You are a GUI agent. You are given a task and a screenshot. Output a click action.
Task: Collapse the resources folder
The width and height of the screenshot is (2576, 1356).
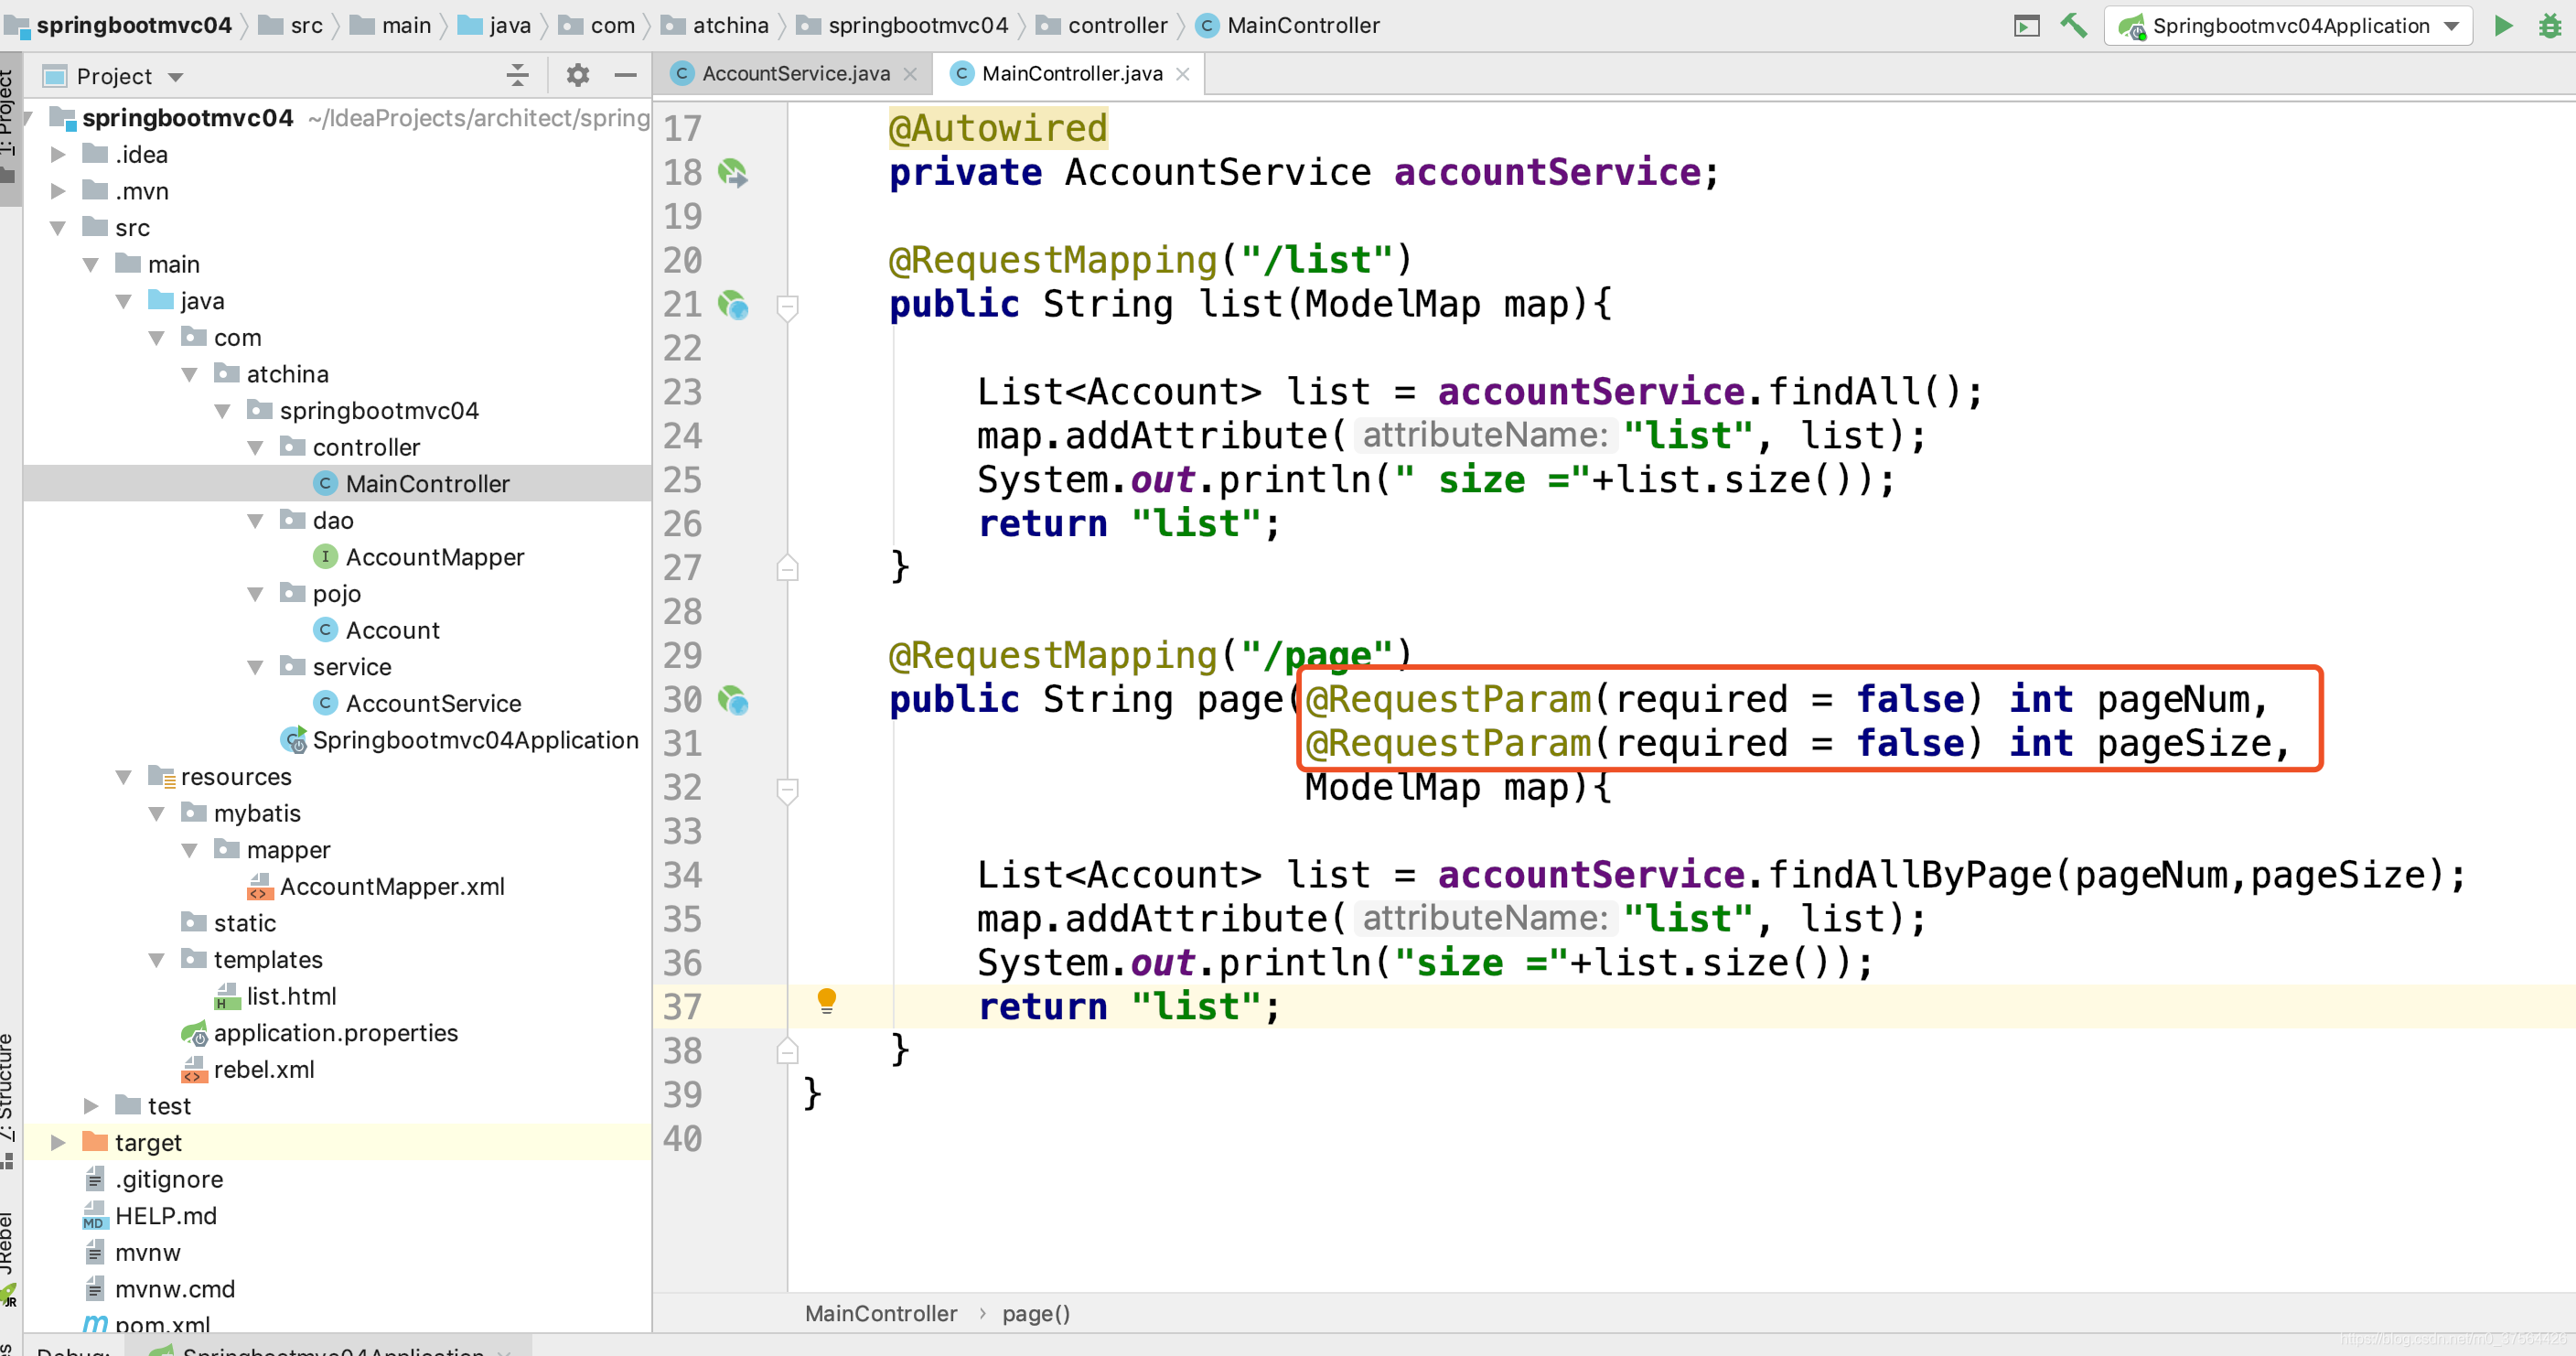click(x=124, y=777)
